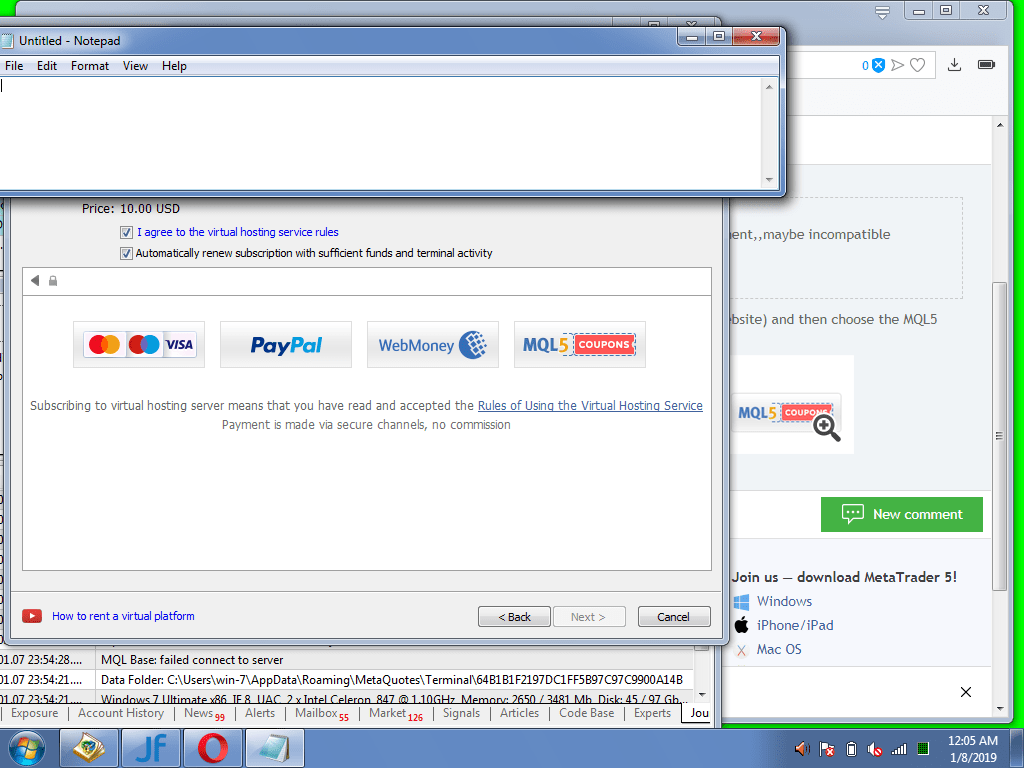Dismiss the browser bottom bar with X
The image size is (1024, 768).
966,692
